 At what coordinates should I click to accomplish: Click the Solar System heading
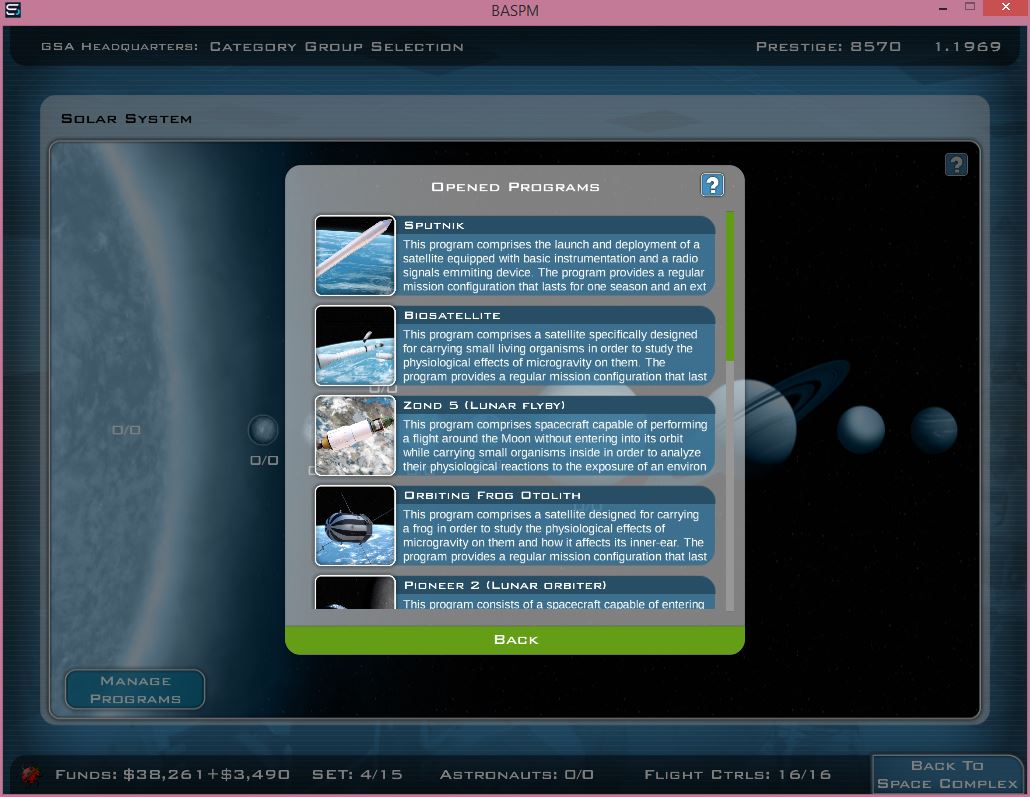pos(126,119)
